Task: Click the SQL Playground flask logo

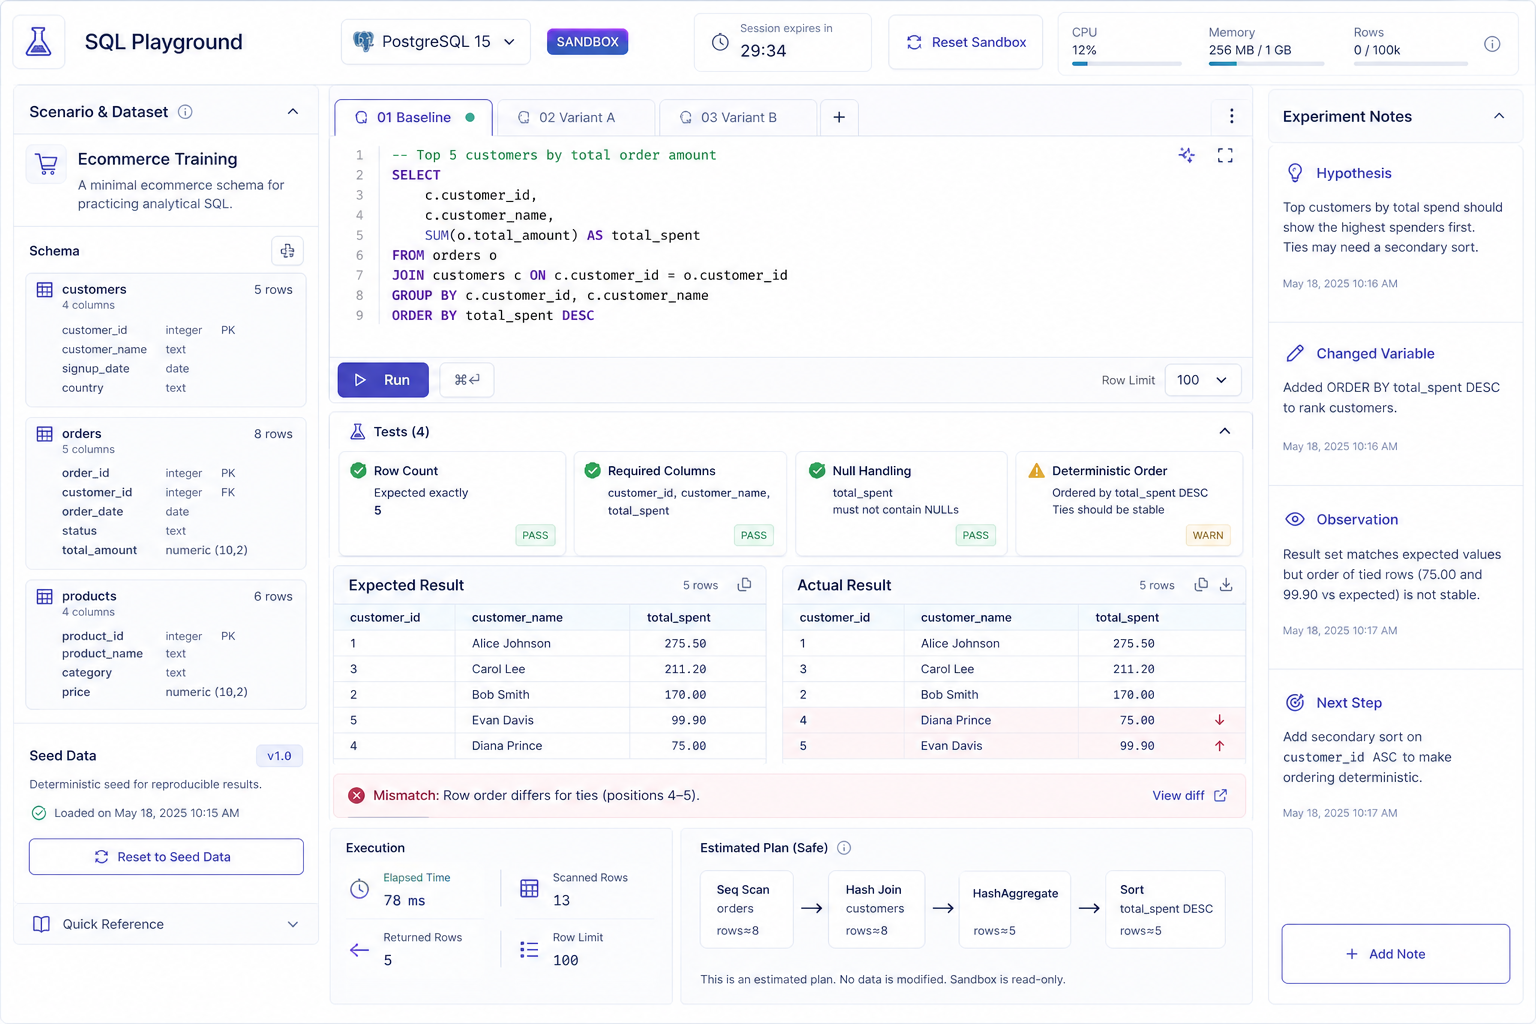Action: tap(39, 42)
